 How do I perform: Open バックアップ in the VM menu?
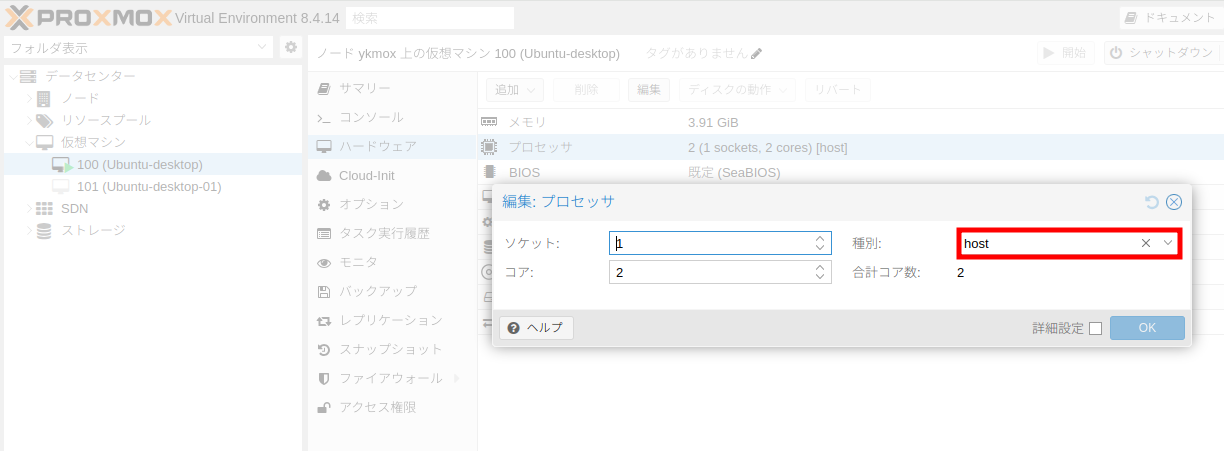click(x=392, y=291)
